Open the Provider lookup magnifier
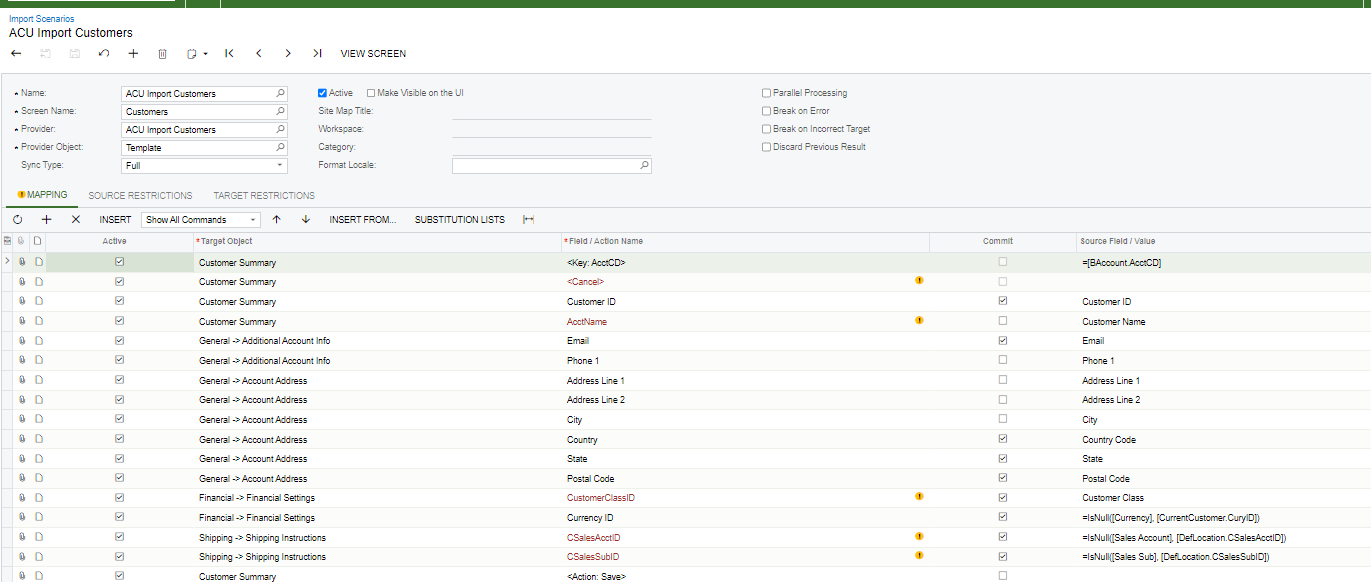The image size is (1371, 582). pos(280,129)
